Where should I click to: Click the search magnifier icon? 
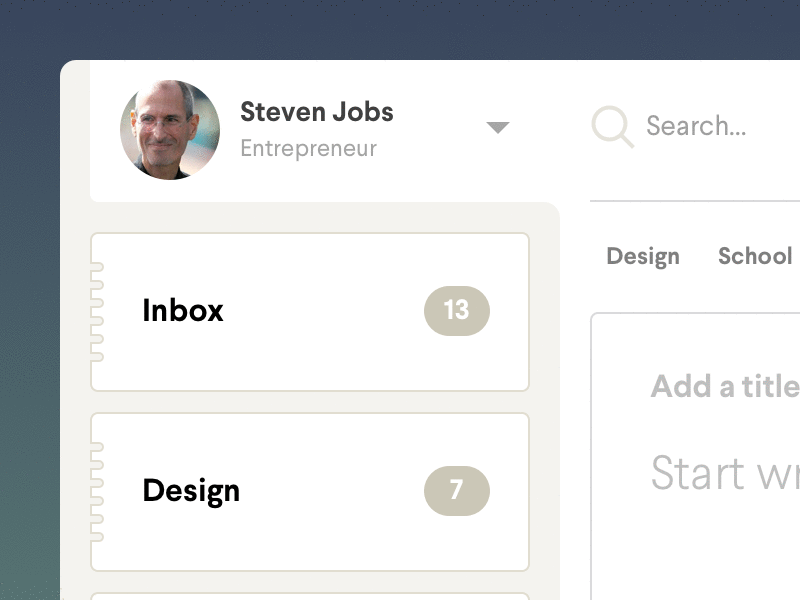(x=612, y=127)
